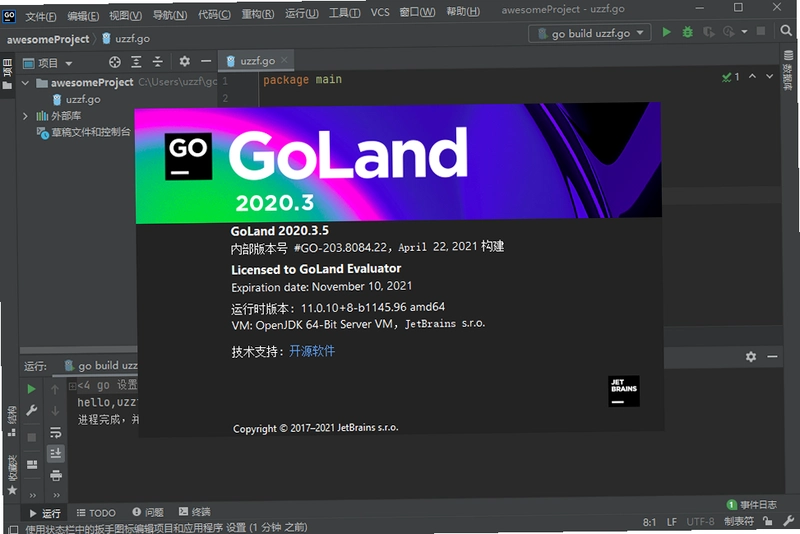
Task: Toggle soft-wrap in the Run console
Action: point(56,433)
